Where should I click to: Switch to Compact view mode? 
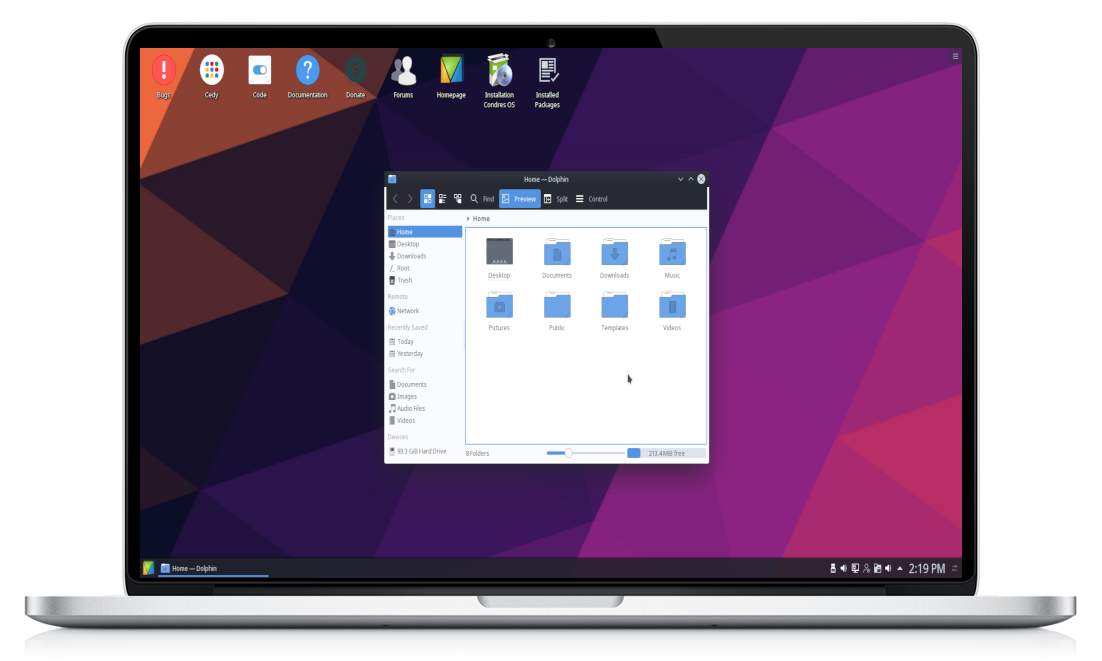pos(443,199)
